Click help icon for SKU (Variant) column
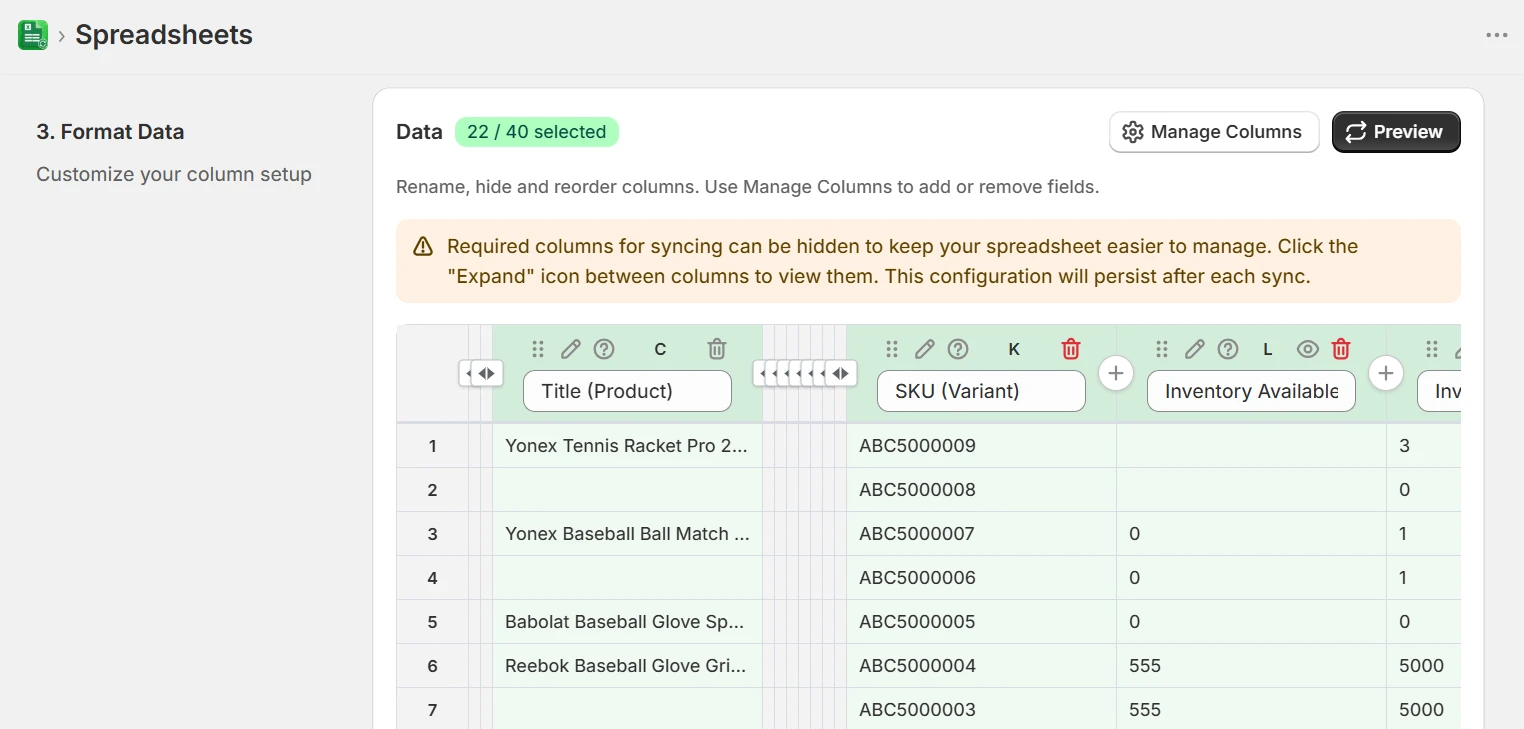This screenshot has height=729, width=1524. [x=958, y=349]
